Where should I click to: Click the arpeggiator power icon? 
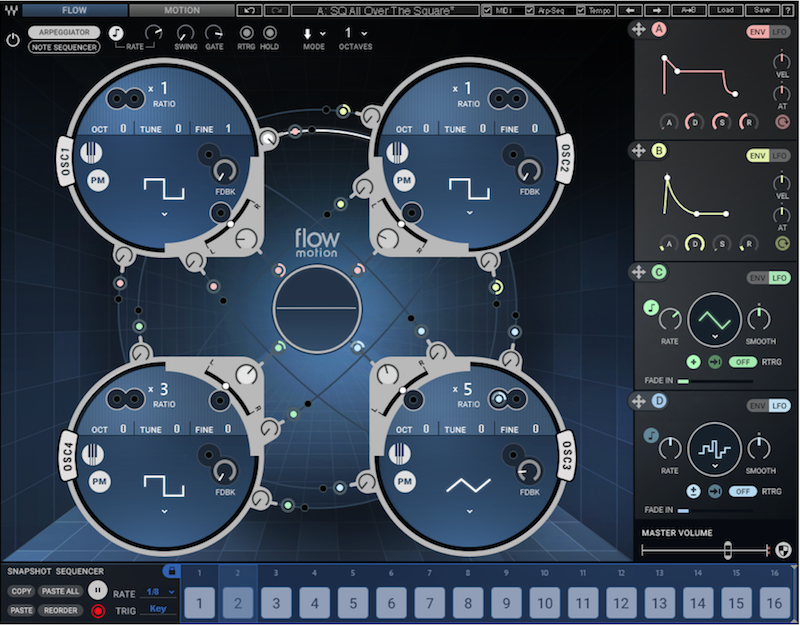pyautogui.click(x=13, y=40)
